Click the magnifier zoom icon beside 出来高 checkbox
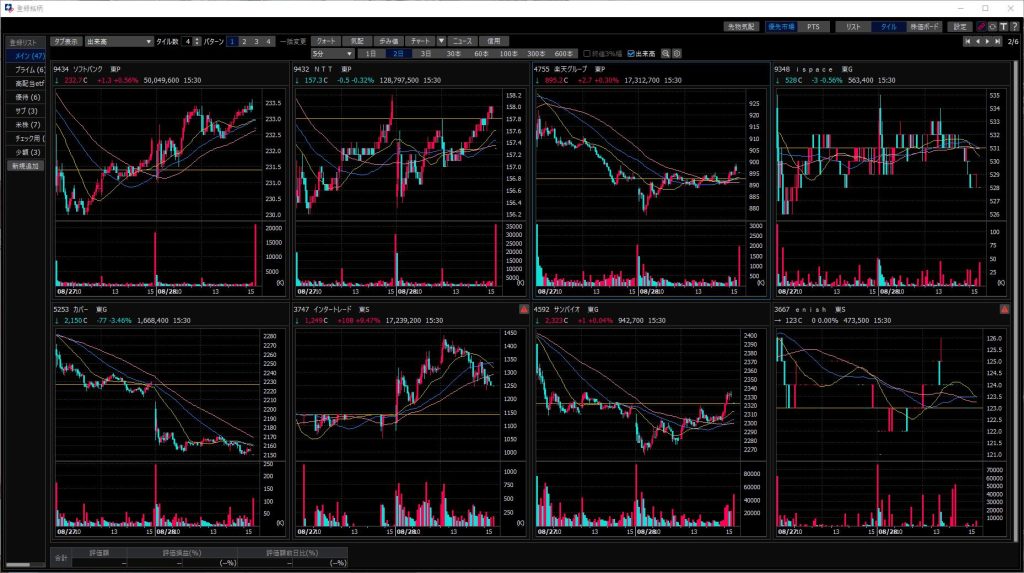The image size is (1024, 573). 666,53
